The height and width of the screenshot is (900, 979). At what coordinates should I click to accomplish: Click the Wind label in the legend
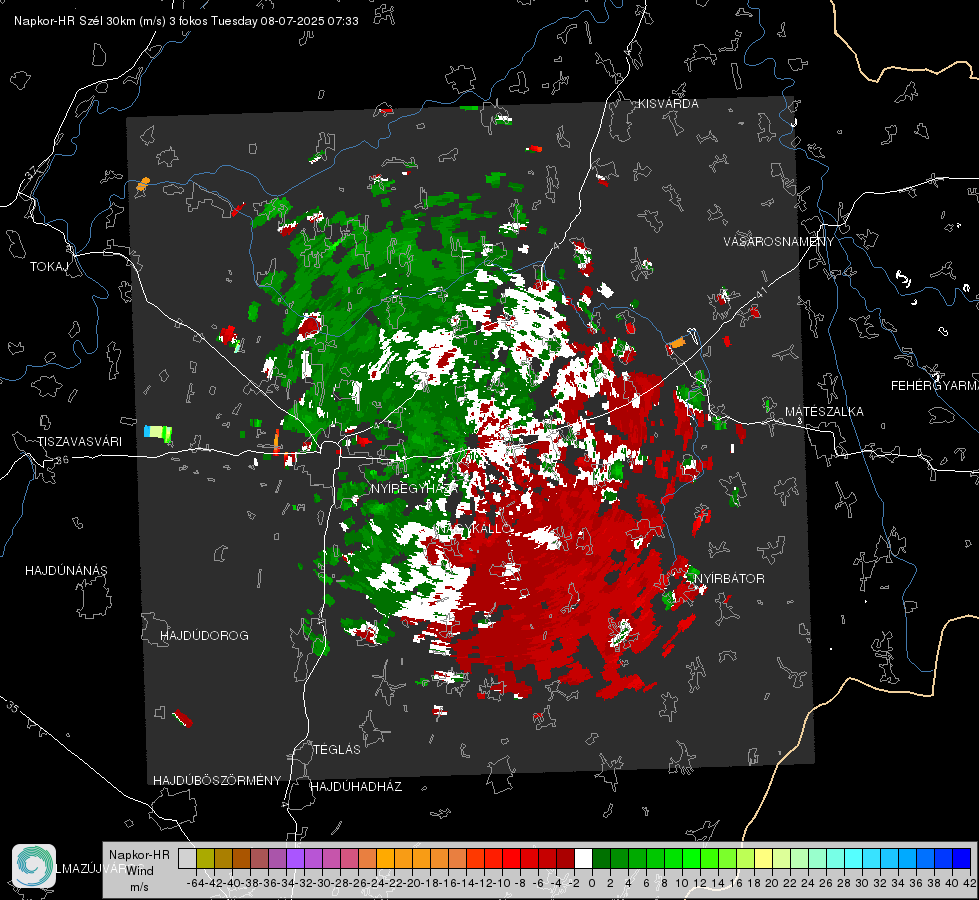(140, 871)
